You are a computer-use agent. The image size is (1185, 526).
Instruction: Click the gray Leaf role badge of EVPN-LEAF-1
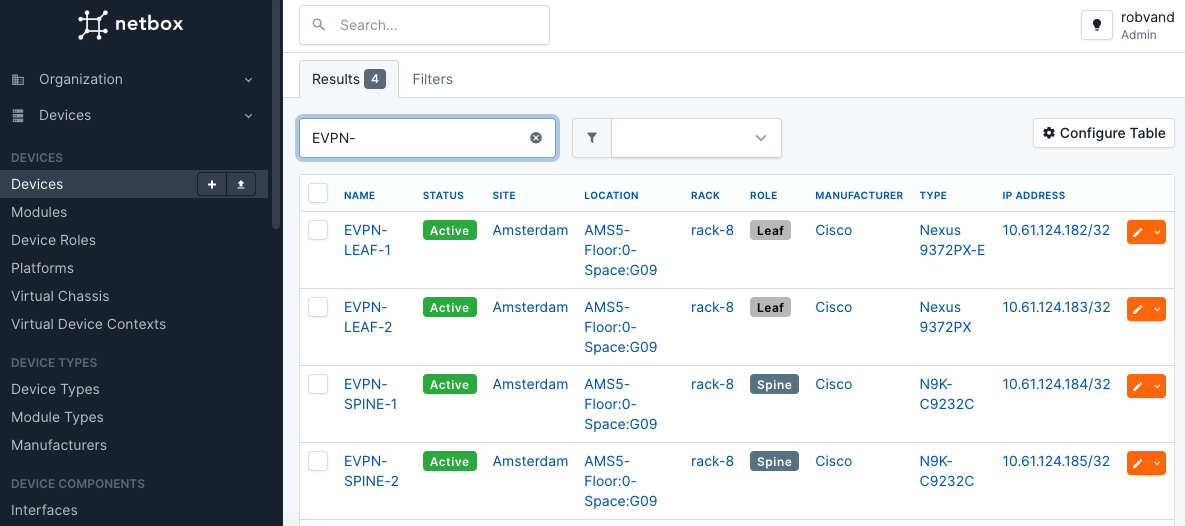click(770, 231)
